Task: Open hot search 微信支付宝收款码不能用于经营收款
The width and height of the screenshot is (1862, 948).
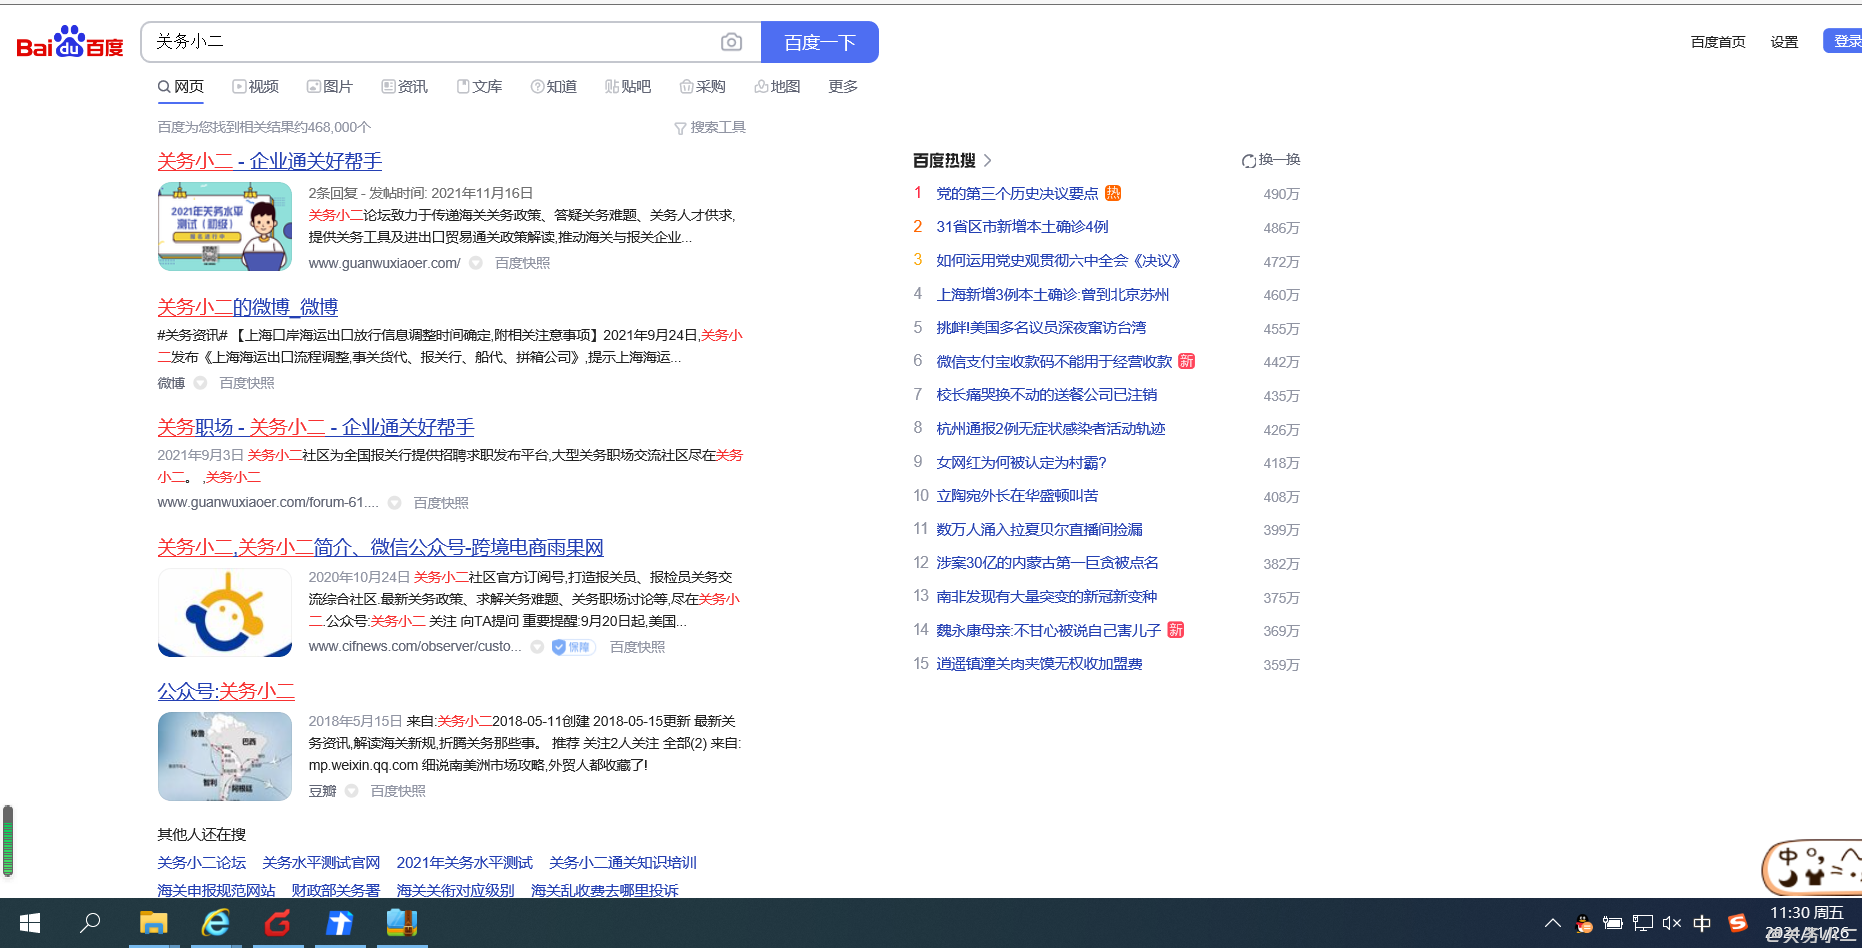Action: 1054,361
